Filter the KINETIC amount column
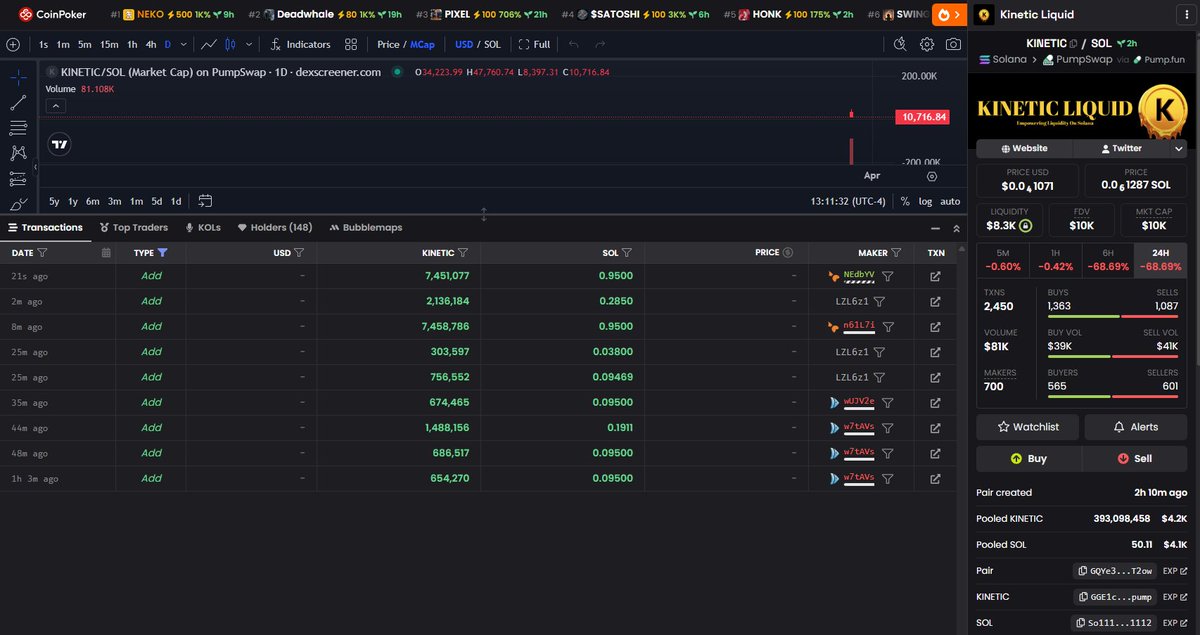The image size is (1200, 635). (463, 253)
